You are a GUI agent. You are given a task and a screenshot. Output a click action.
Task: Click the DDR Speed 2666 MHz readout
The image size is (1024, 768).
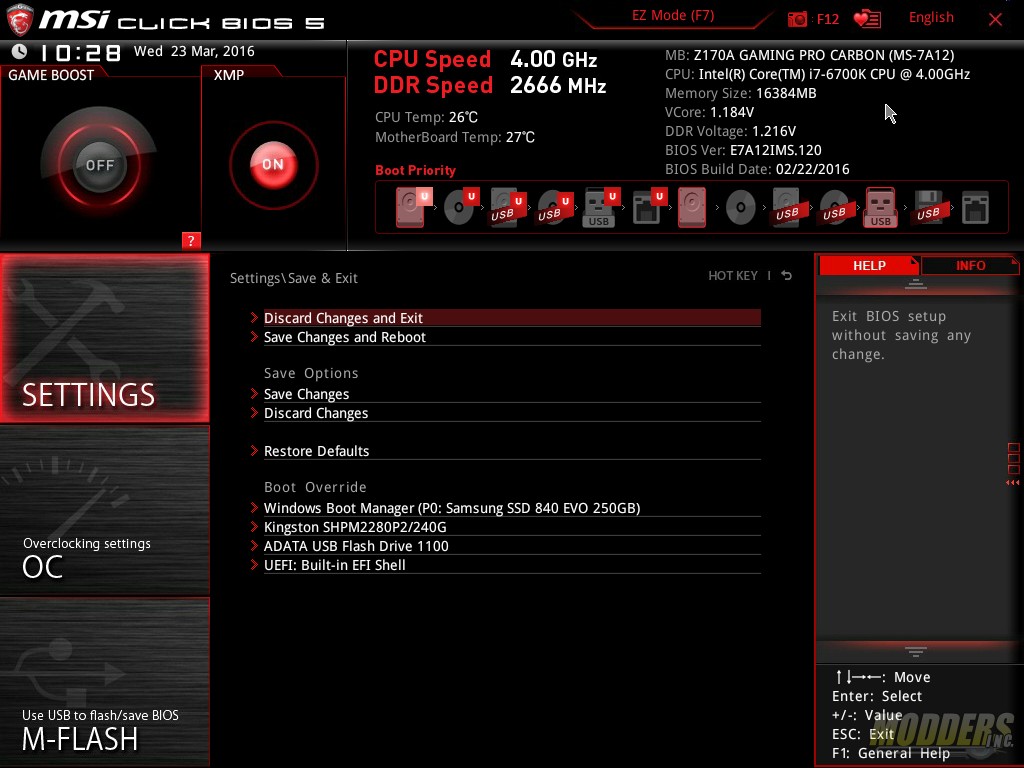pyautogui.click(x=490, y=86)
